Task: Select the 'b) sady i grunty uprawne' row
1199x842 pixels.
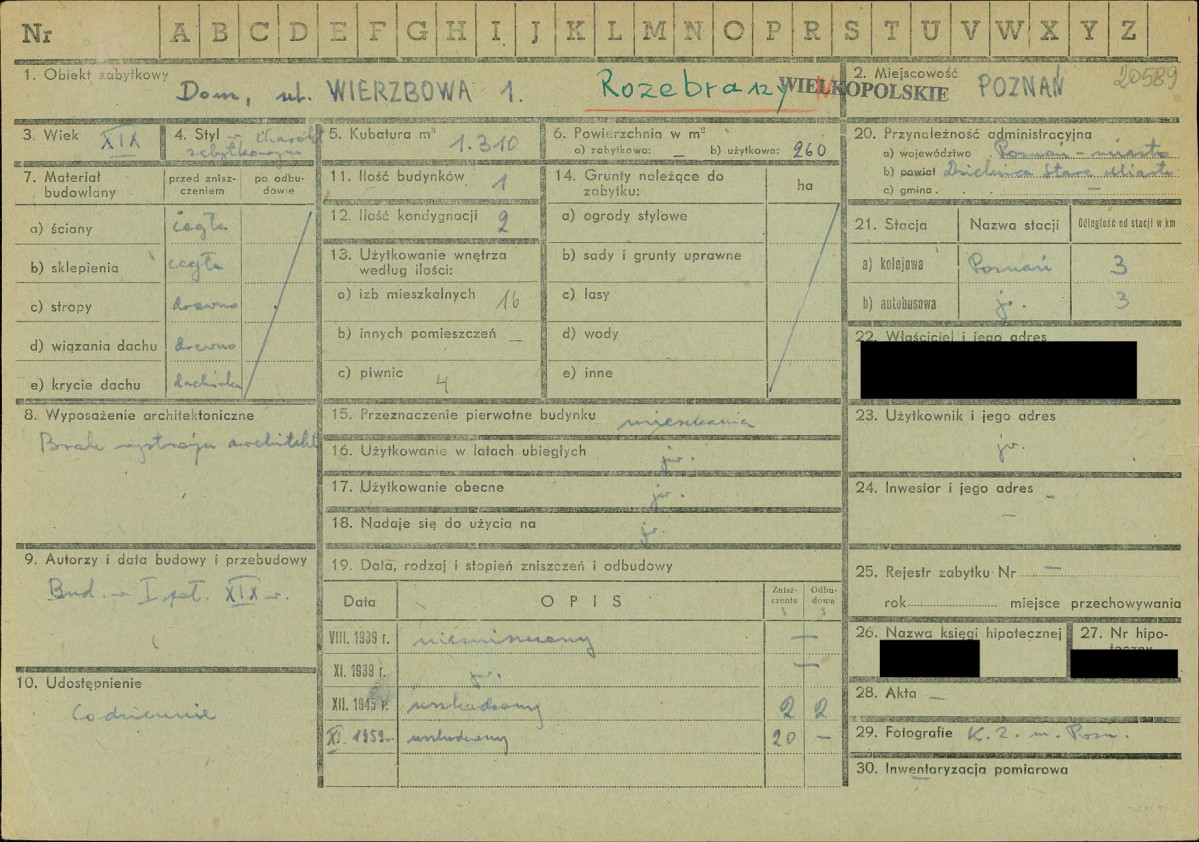Action: (x=651, y=255)
